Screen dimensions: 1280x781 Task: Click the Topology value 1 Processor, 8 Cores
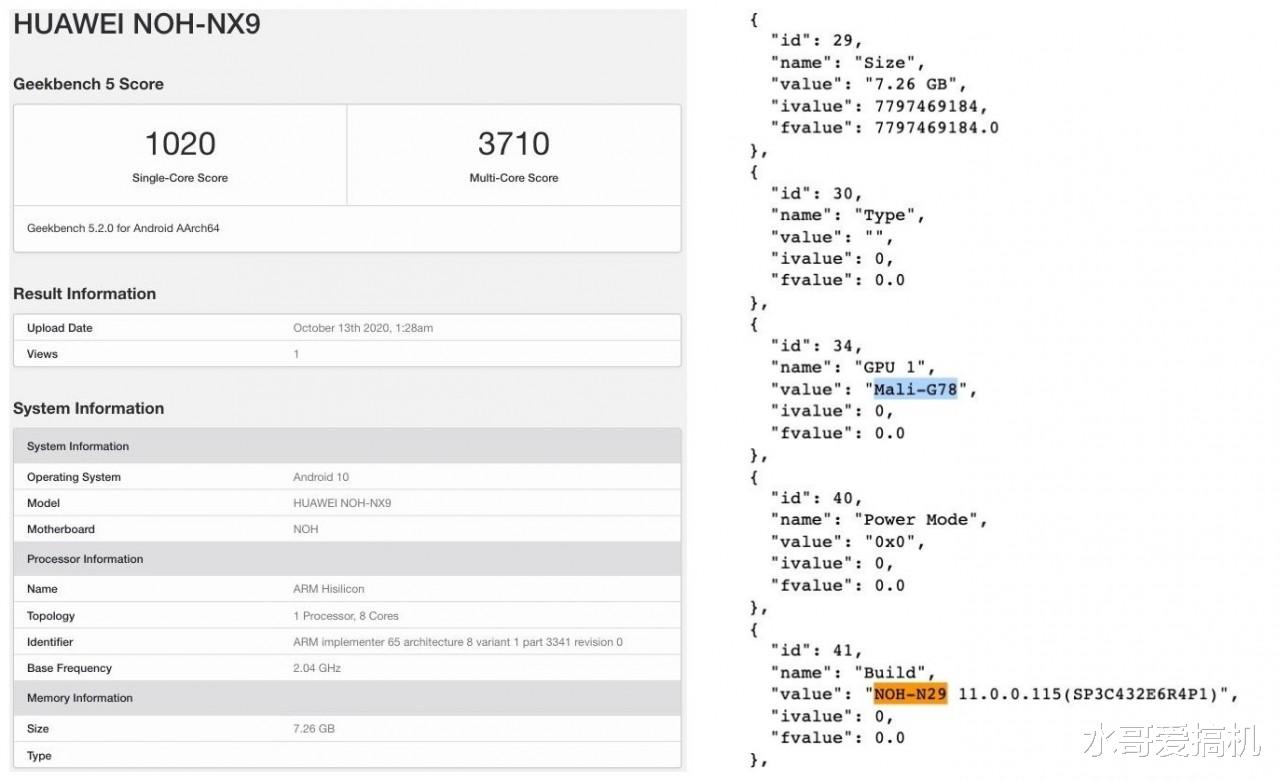346,616
